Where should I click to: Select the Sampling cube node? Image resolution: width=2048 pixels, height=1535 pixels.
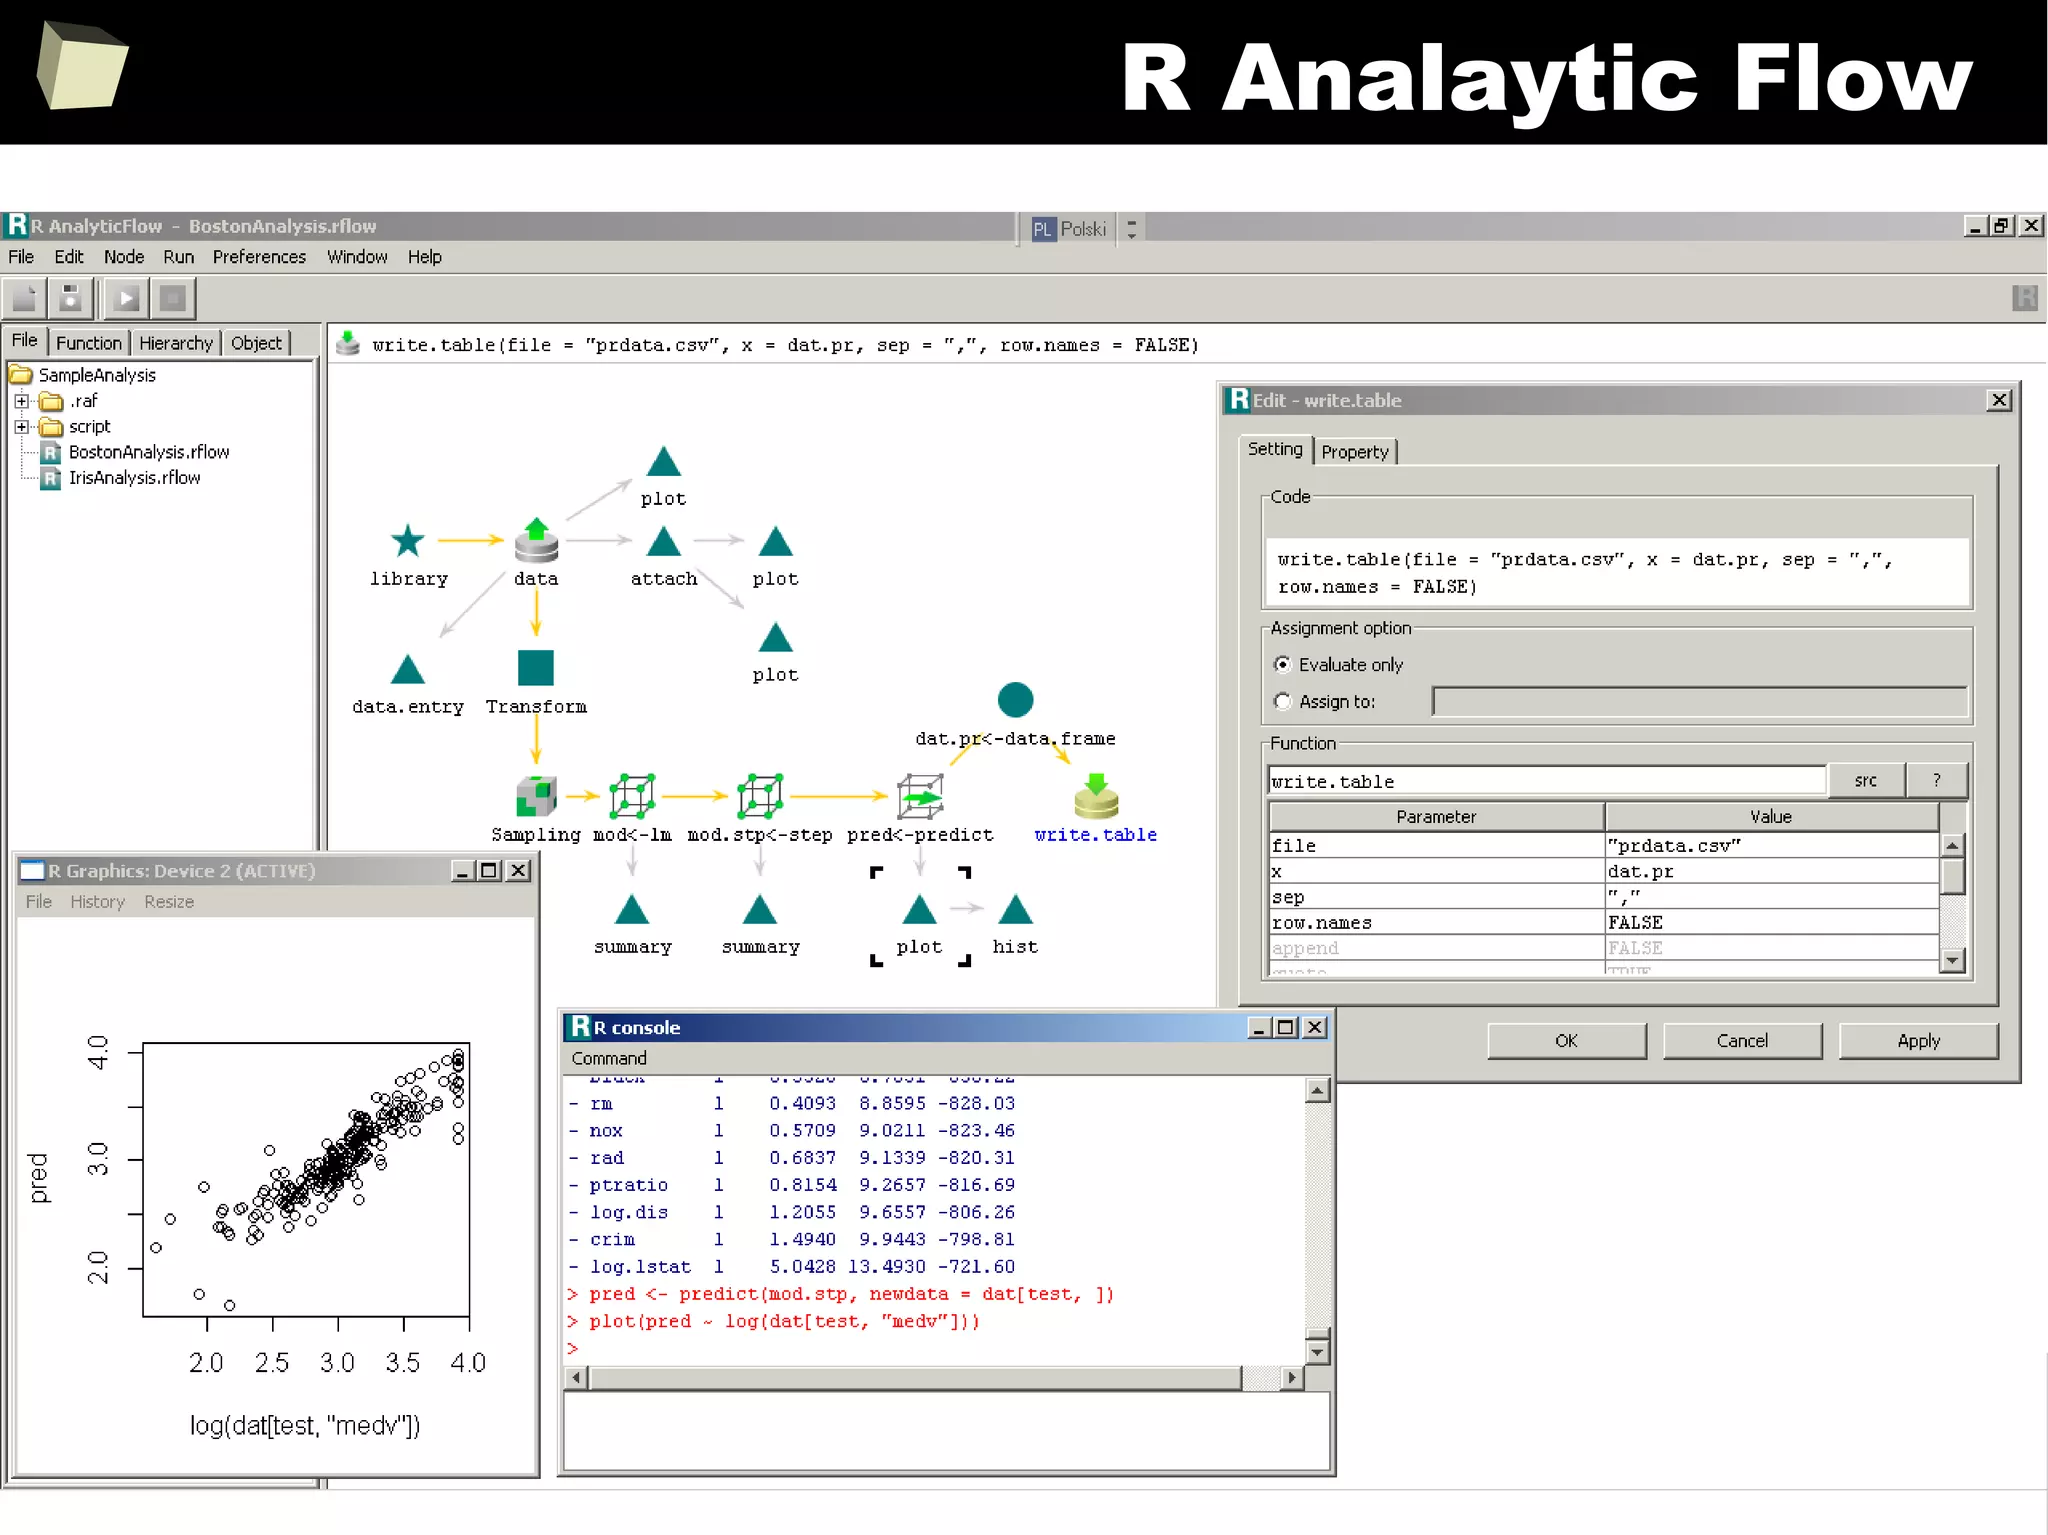pyautogui.click(x=536, y=797)
